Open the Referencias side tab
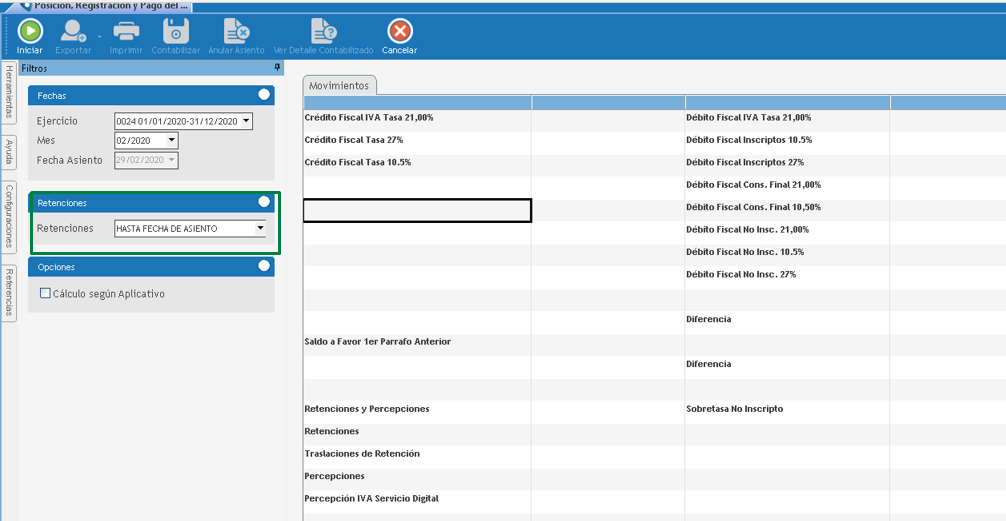The width and height of the screenshot is (1006, 521). click(9, 291)
